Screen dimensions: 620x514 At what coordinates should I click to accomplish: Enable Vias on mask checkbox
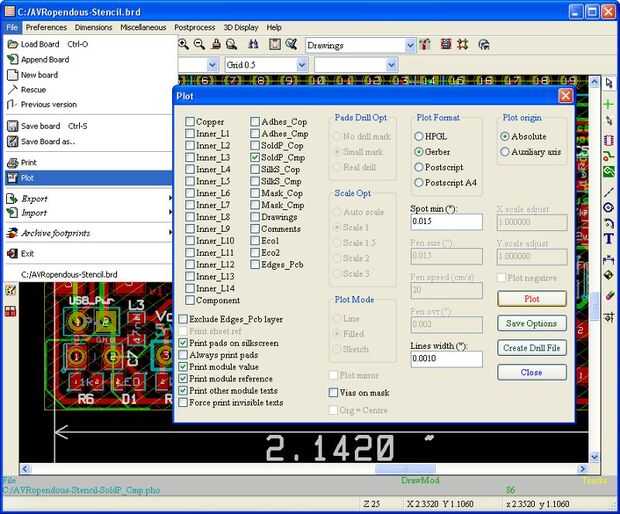333,393
